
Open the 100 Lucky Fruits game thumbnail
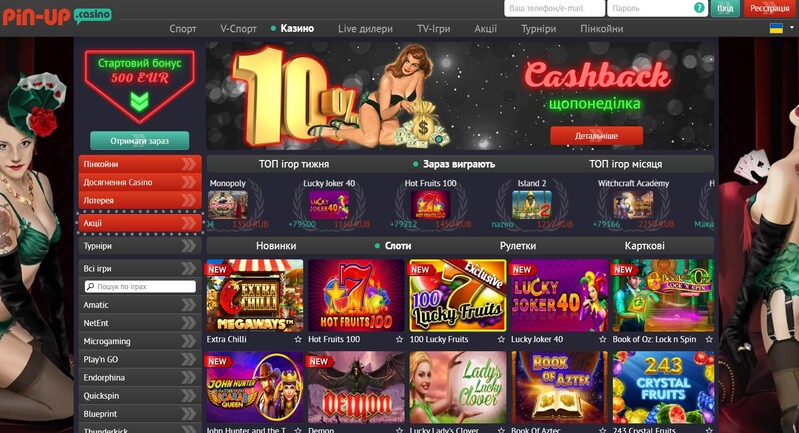click(458, 295)
